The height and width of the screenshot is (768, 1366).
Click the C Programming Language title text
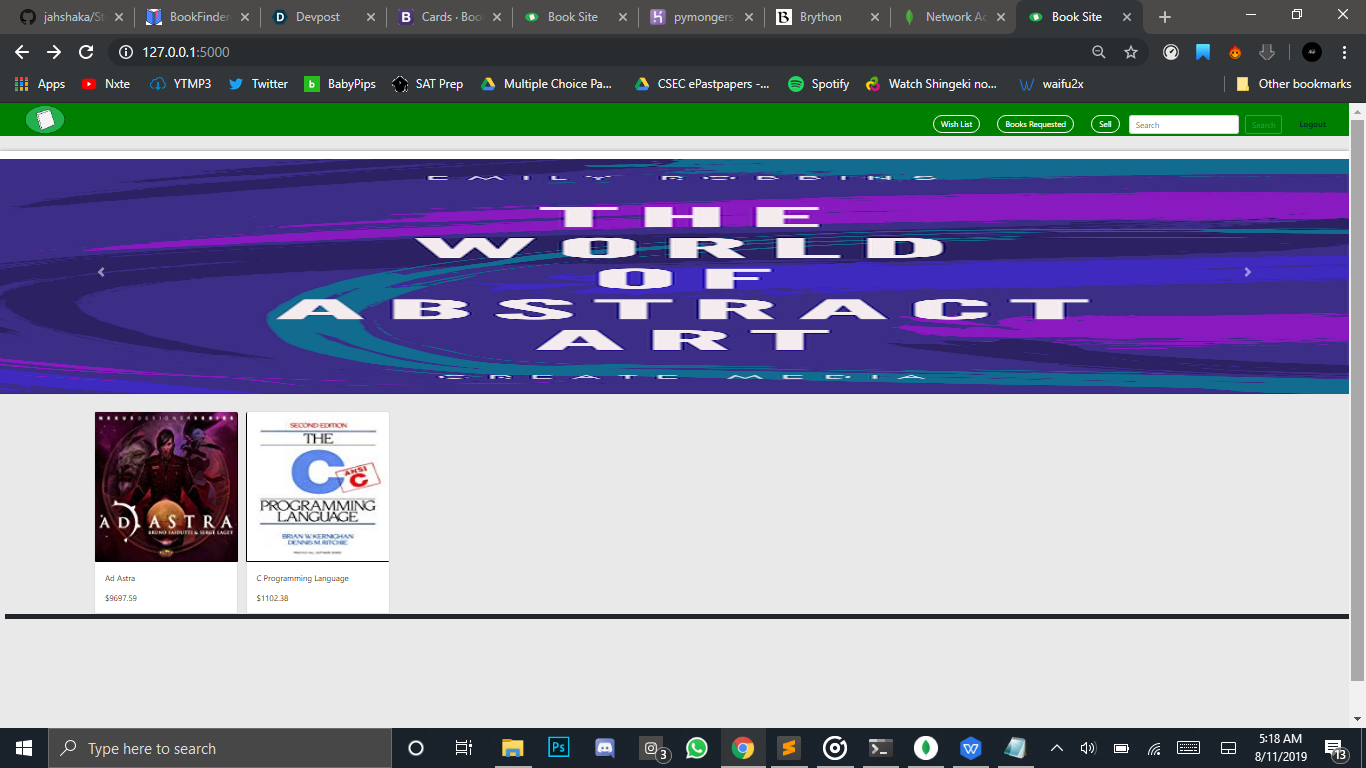303,578
